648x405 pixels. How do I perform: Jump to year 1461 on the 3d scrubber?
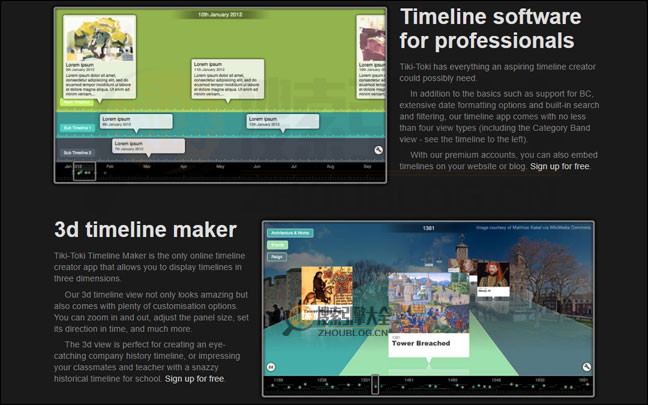click(x=409, y=380)
